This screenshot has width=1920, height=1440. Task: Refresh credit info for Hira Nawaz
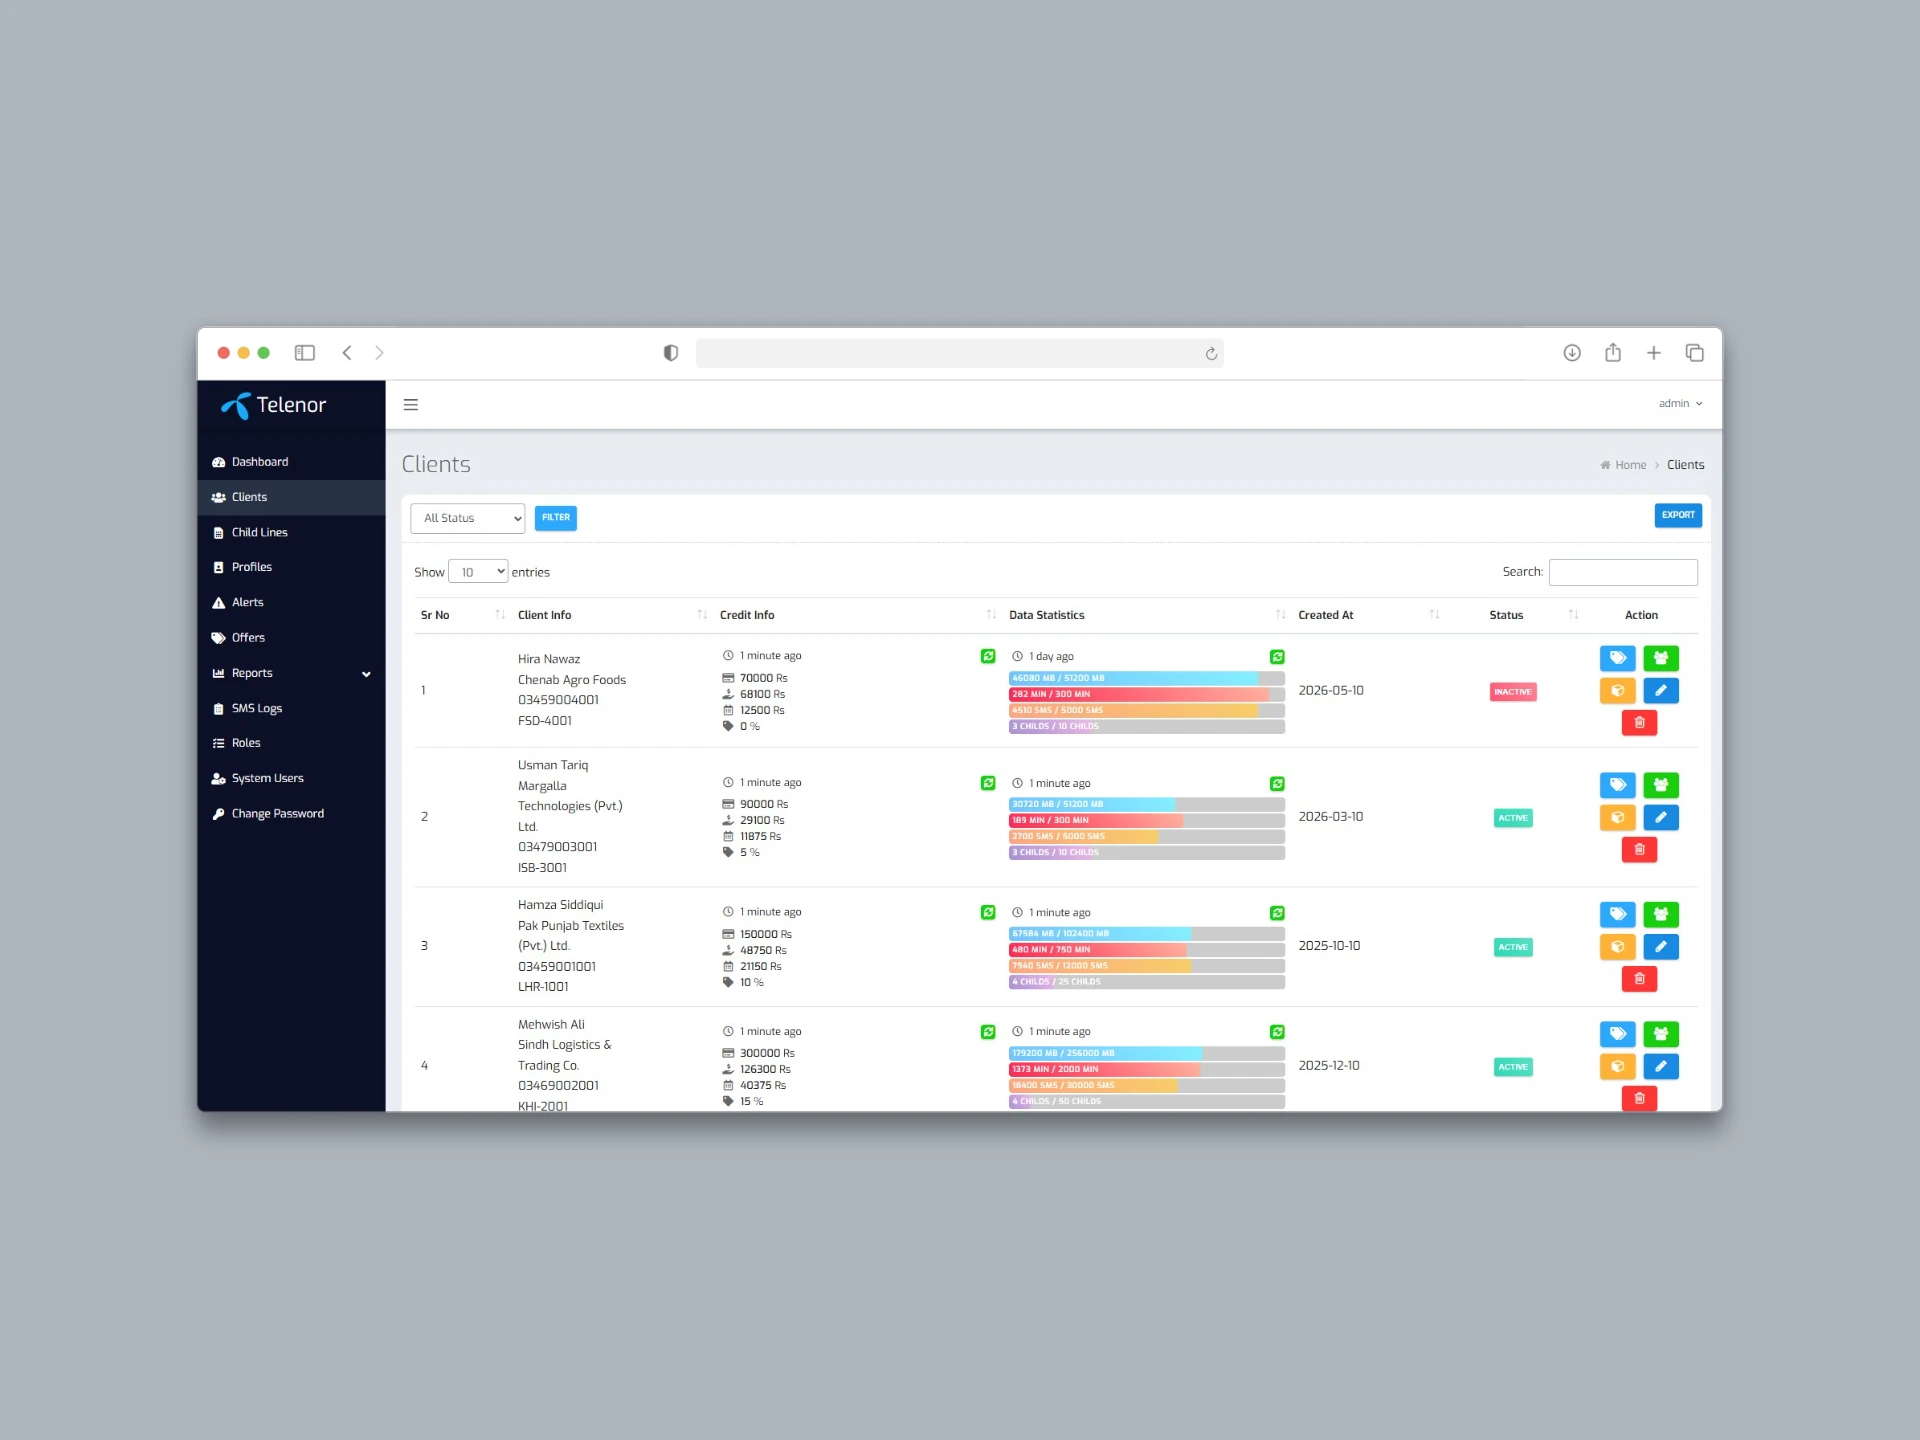(988, 656)
